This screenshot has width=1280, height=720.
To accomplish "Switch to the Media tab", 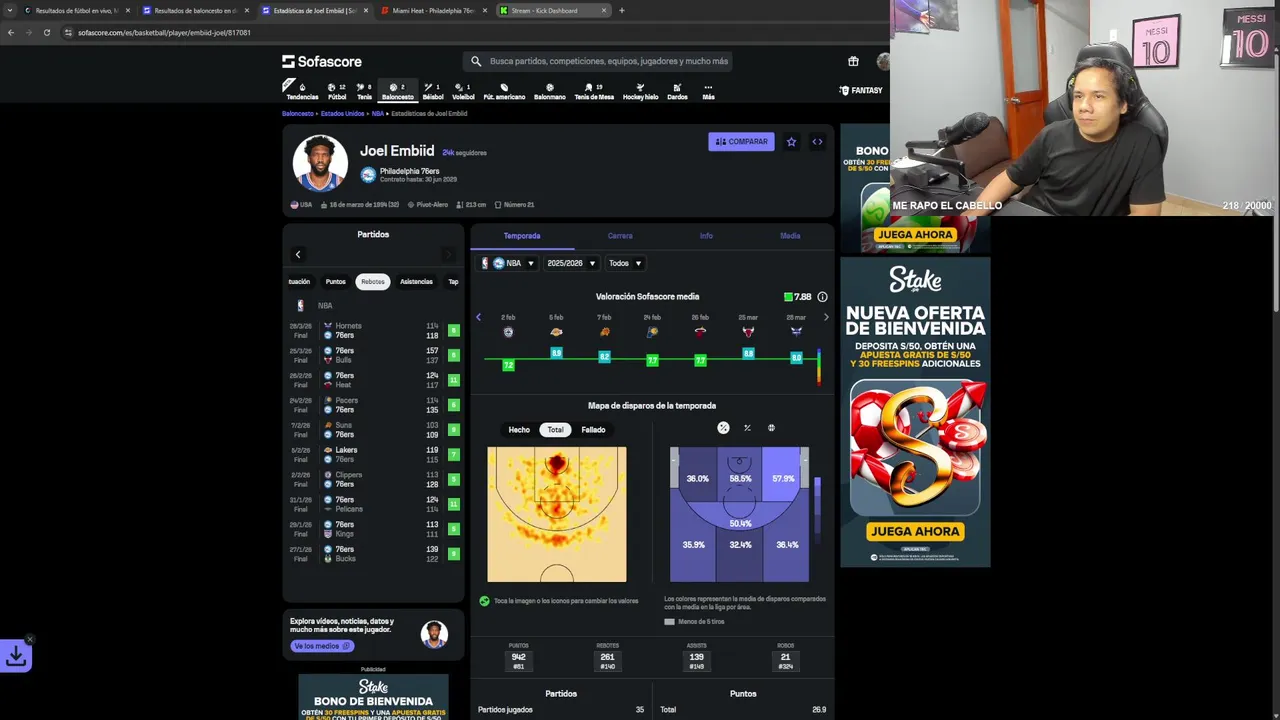I will [x=790, y=236].
